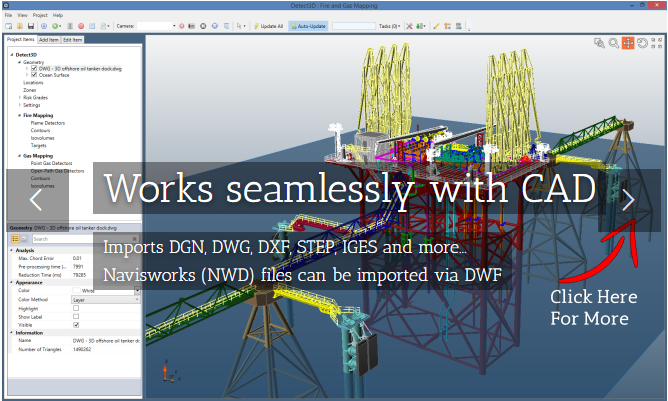Image resolution: width=668 pixels, height=401 pixels.
Task: Click the zoom window icon in viewport
Action: [599, 43]
